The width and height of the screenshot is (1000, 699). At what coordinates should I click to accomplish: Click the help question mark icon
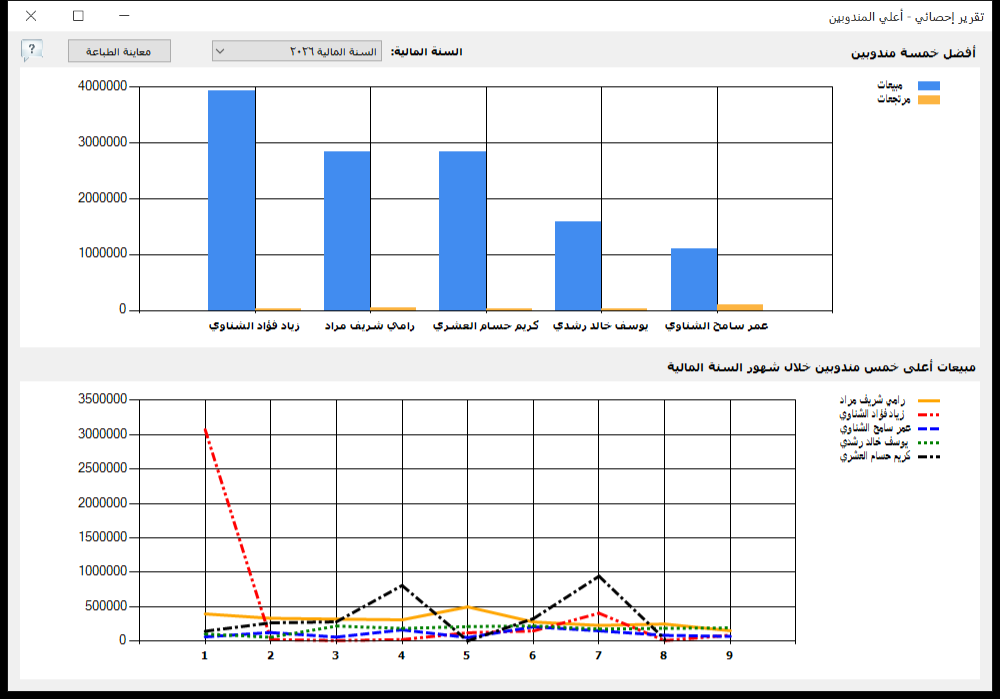pos(31,50)
